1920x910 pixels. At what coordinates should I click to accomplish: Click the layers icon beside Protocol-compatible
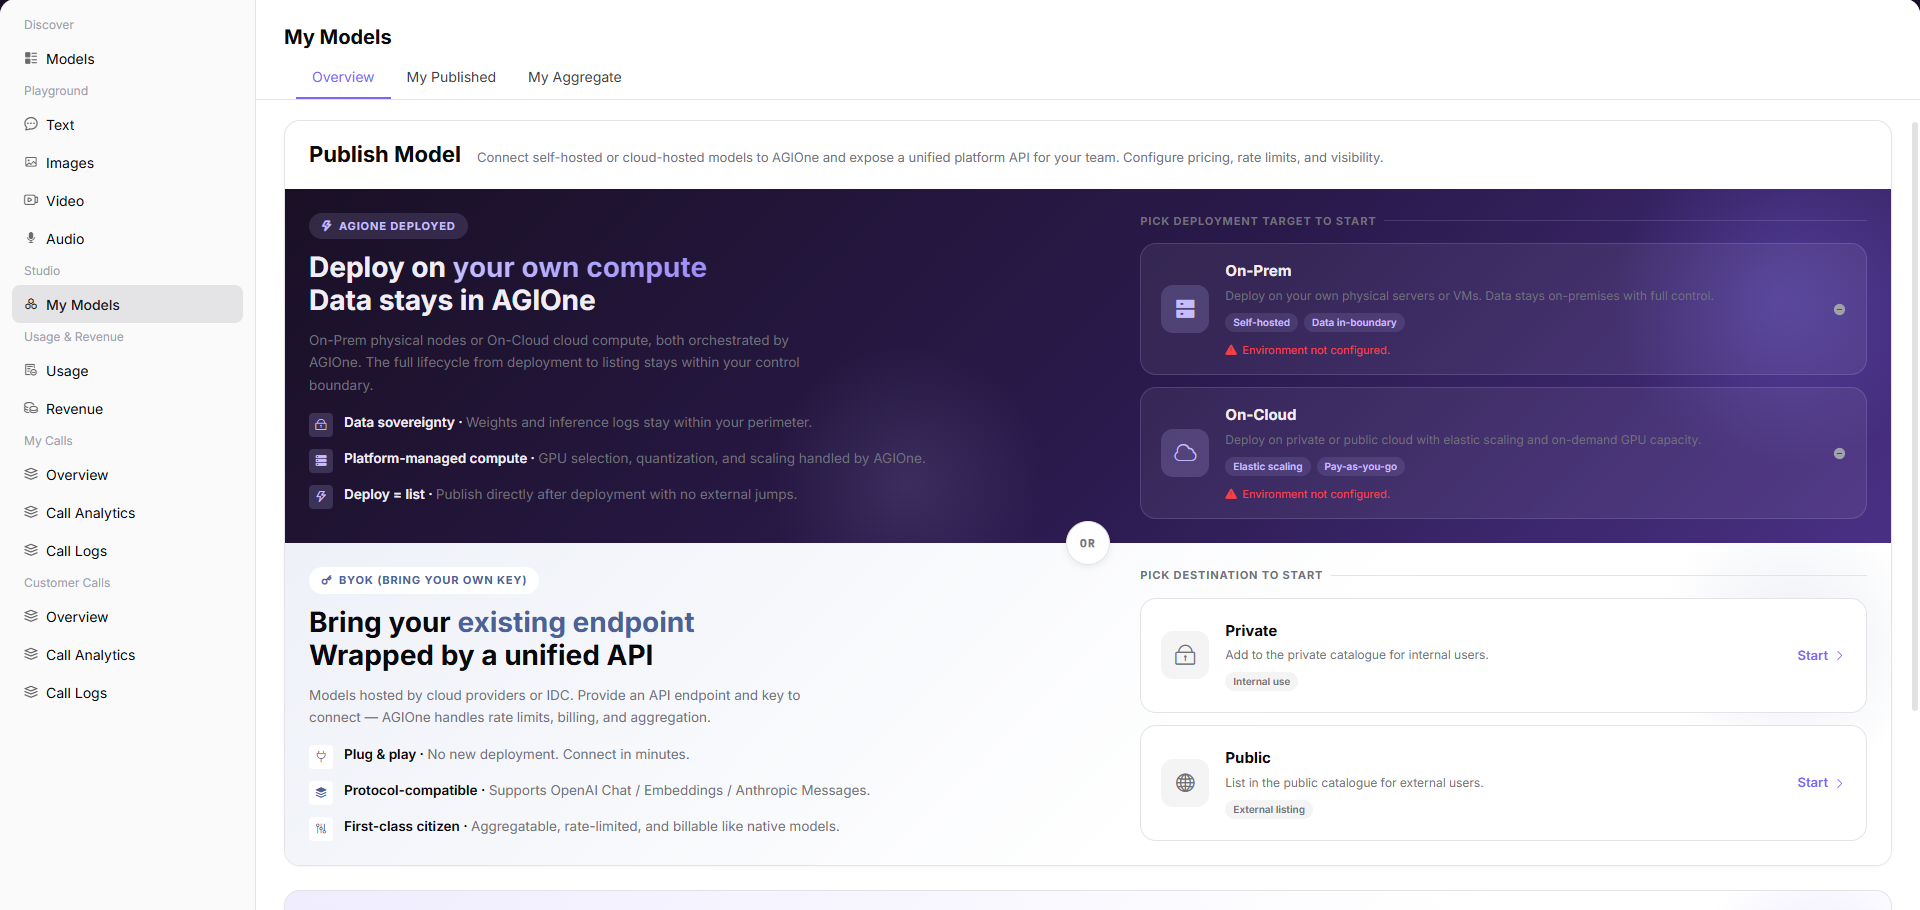point(321,792)
